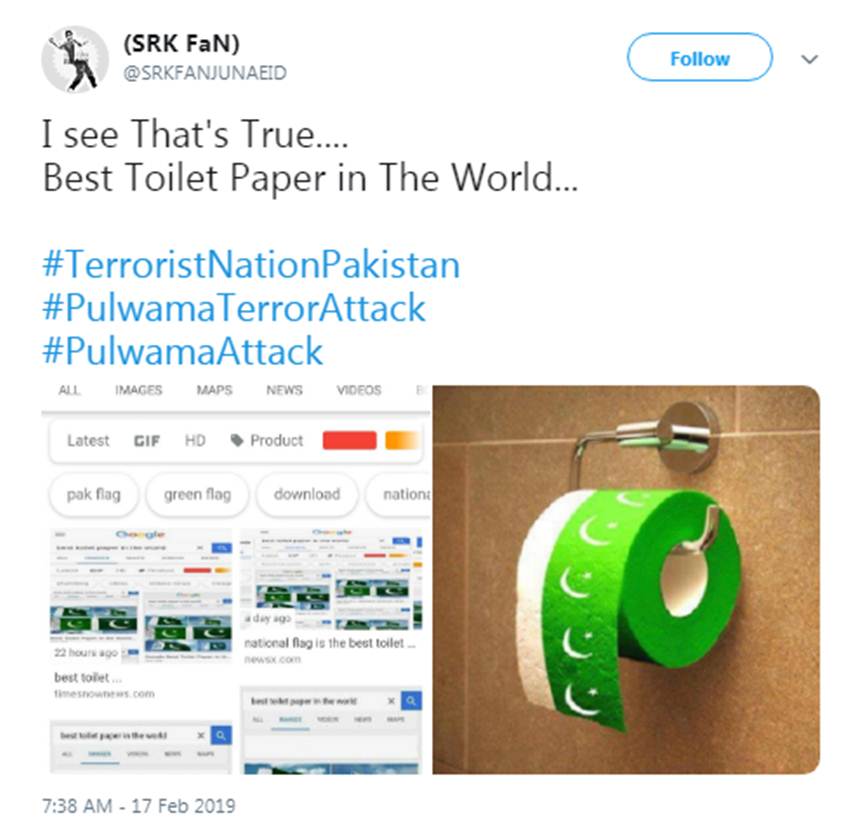Open the #PulwamaTerrorAttack hashtag

tap(234, 307)
